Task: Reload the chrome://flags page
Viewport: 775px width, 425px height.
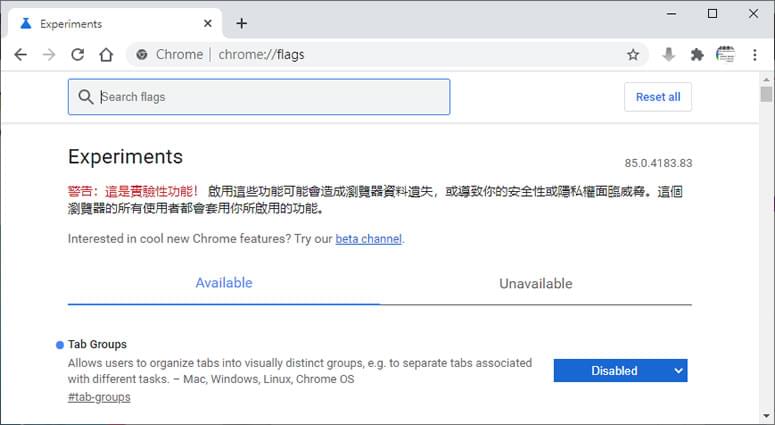Action: point(78,54)
